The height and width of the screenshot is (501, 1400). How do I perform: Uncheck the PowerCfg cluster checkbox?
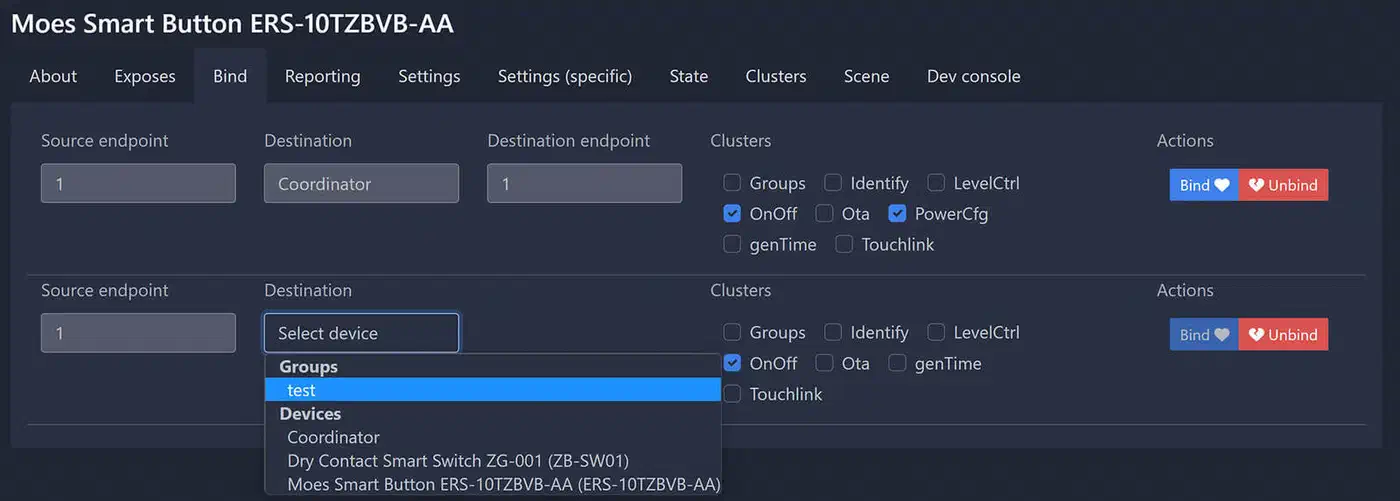(x=897, y=213)
